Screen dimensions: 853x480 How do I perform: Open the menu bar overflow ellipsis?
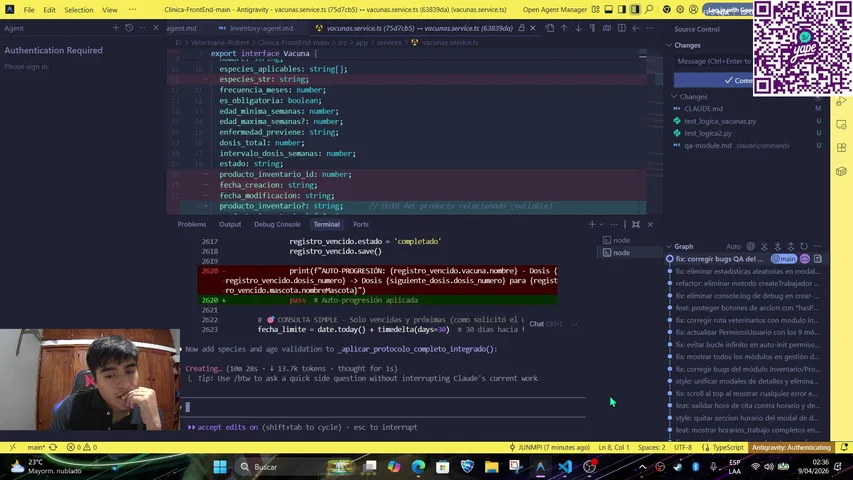point(133,10)
